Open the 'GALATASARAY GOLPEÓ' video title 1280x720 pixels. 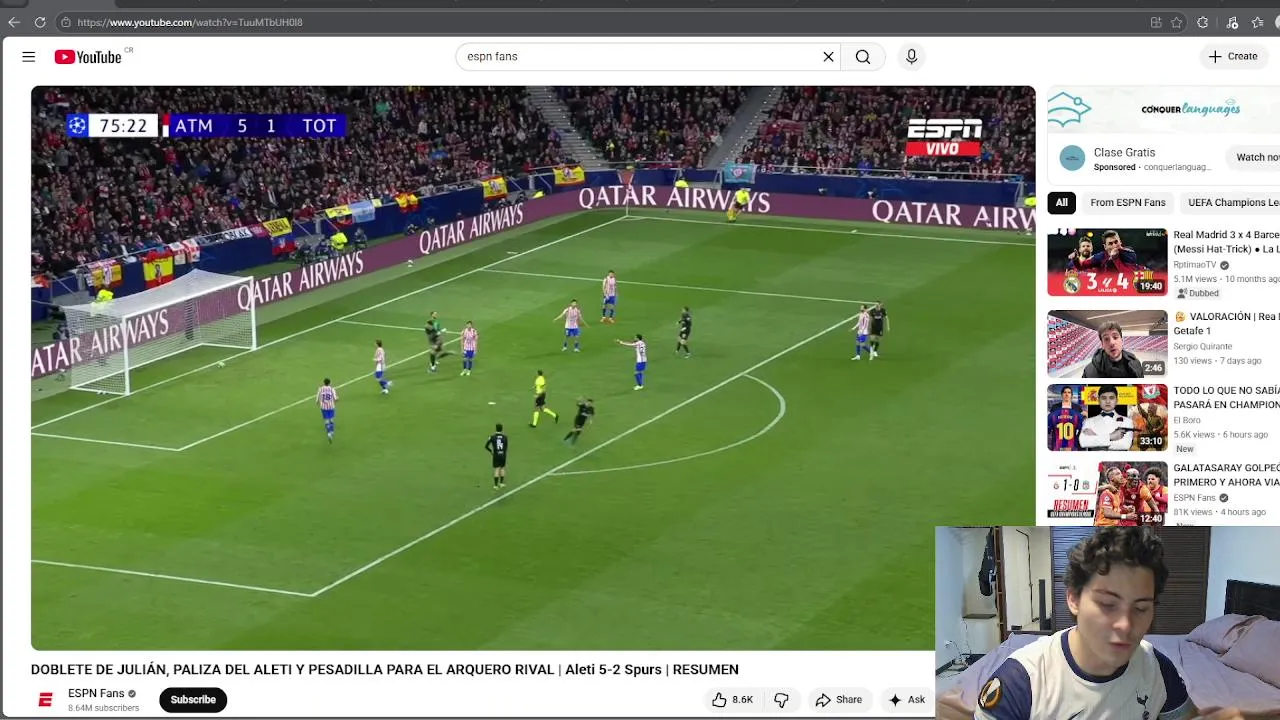(1226, 475)
